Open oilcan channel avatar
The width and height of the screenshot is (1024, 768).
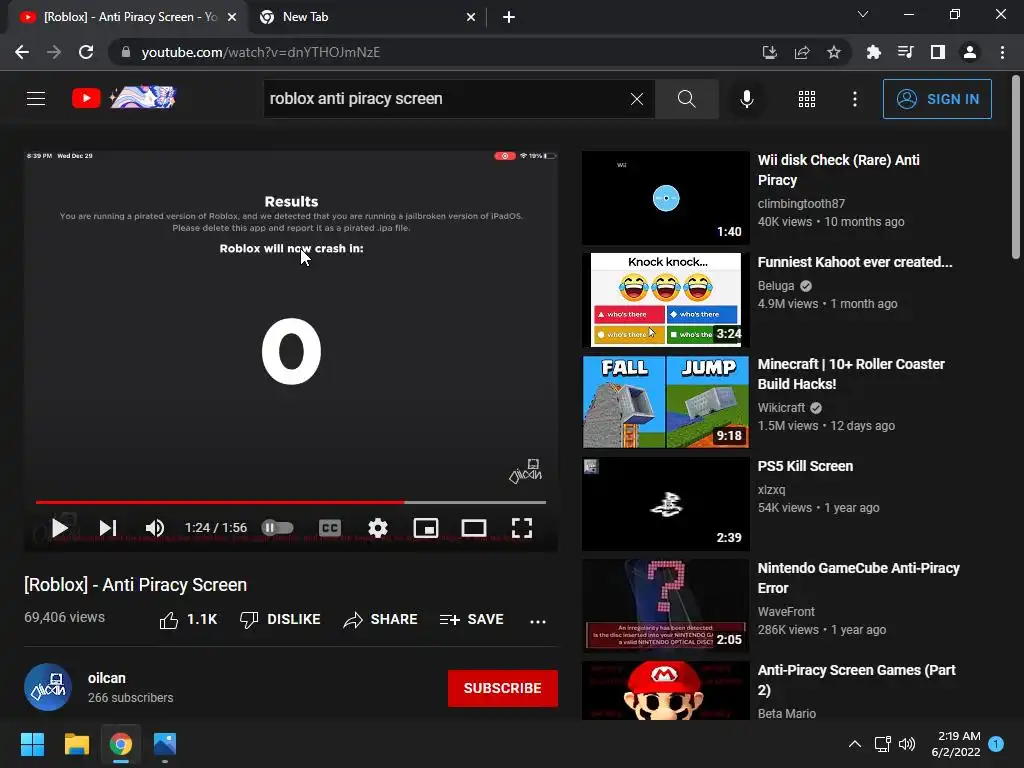pos(48,687)
